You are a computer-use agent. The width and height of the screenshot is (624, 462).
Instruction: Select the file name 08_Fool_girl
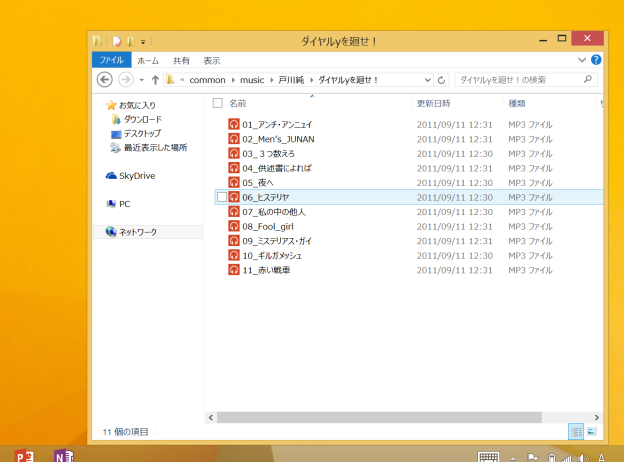point(268,226)
